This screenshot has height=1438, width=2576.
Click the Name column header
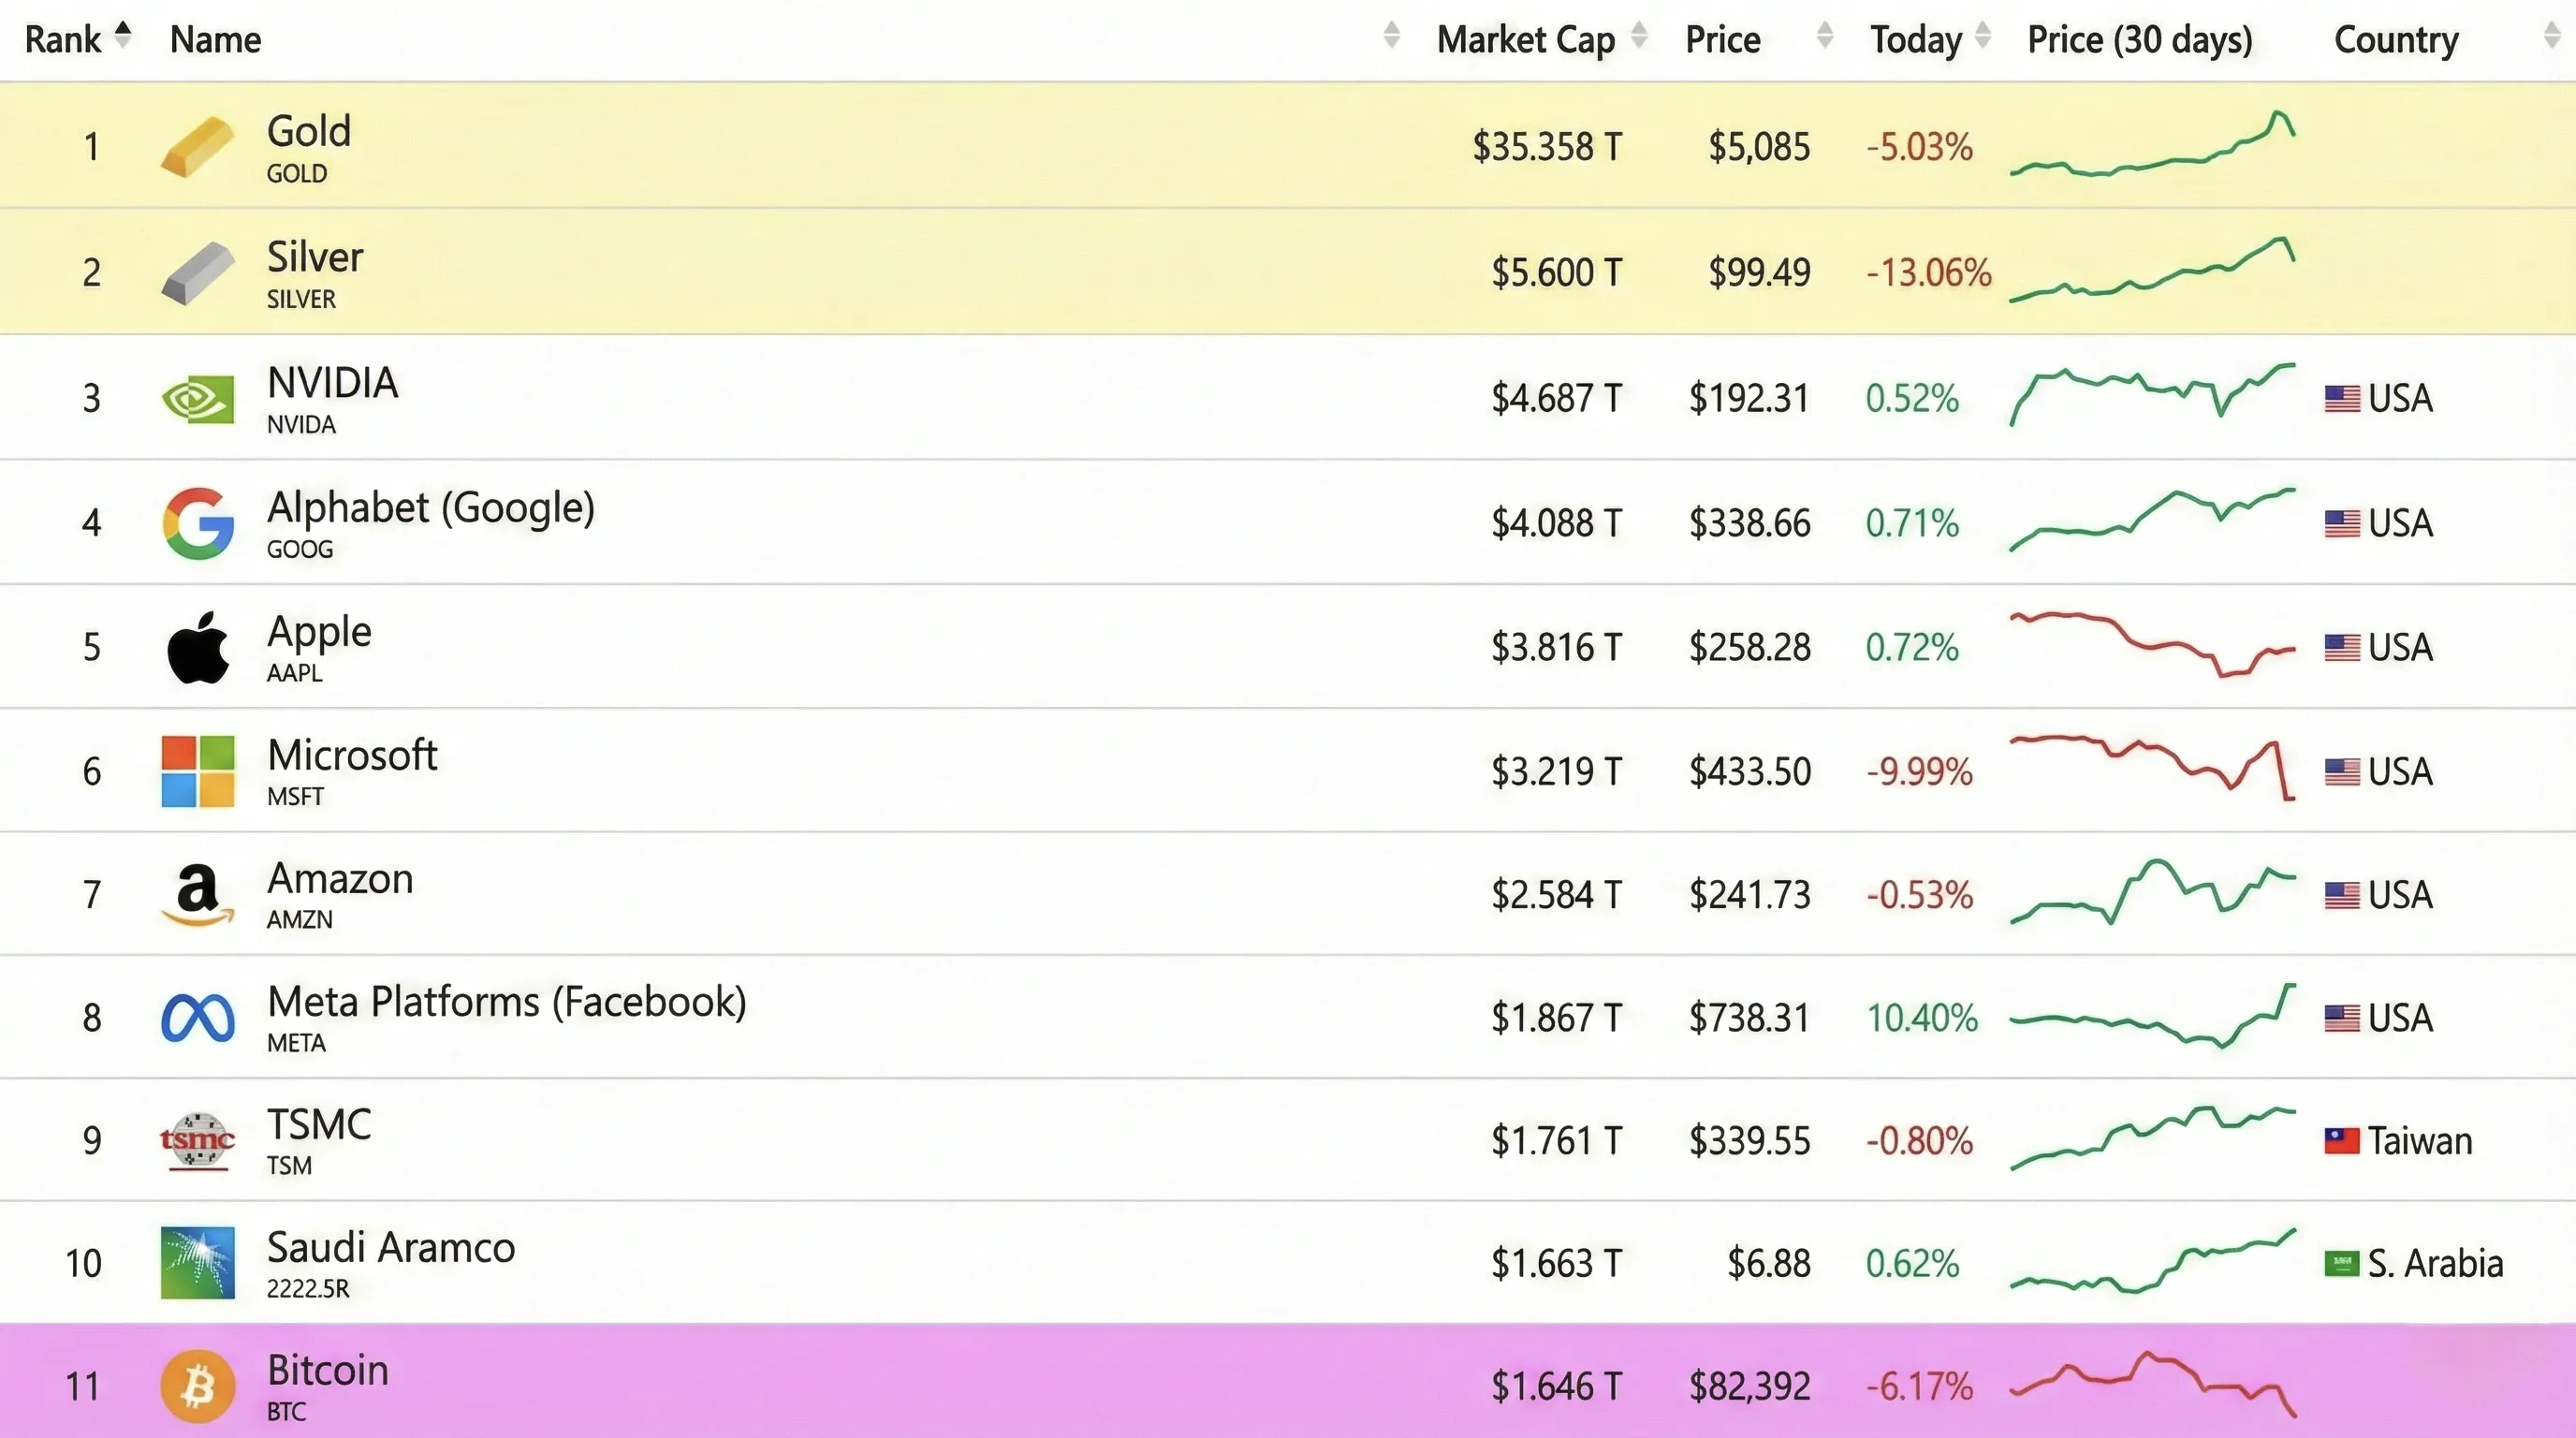pos(215,40)
